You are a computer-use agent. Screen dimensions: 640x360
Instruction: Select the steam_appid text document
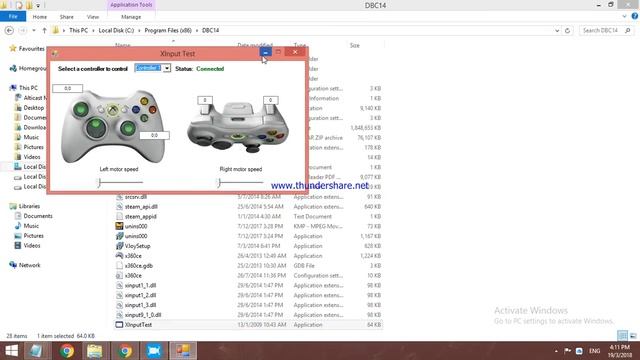tap(140, 216)
